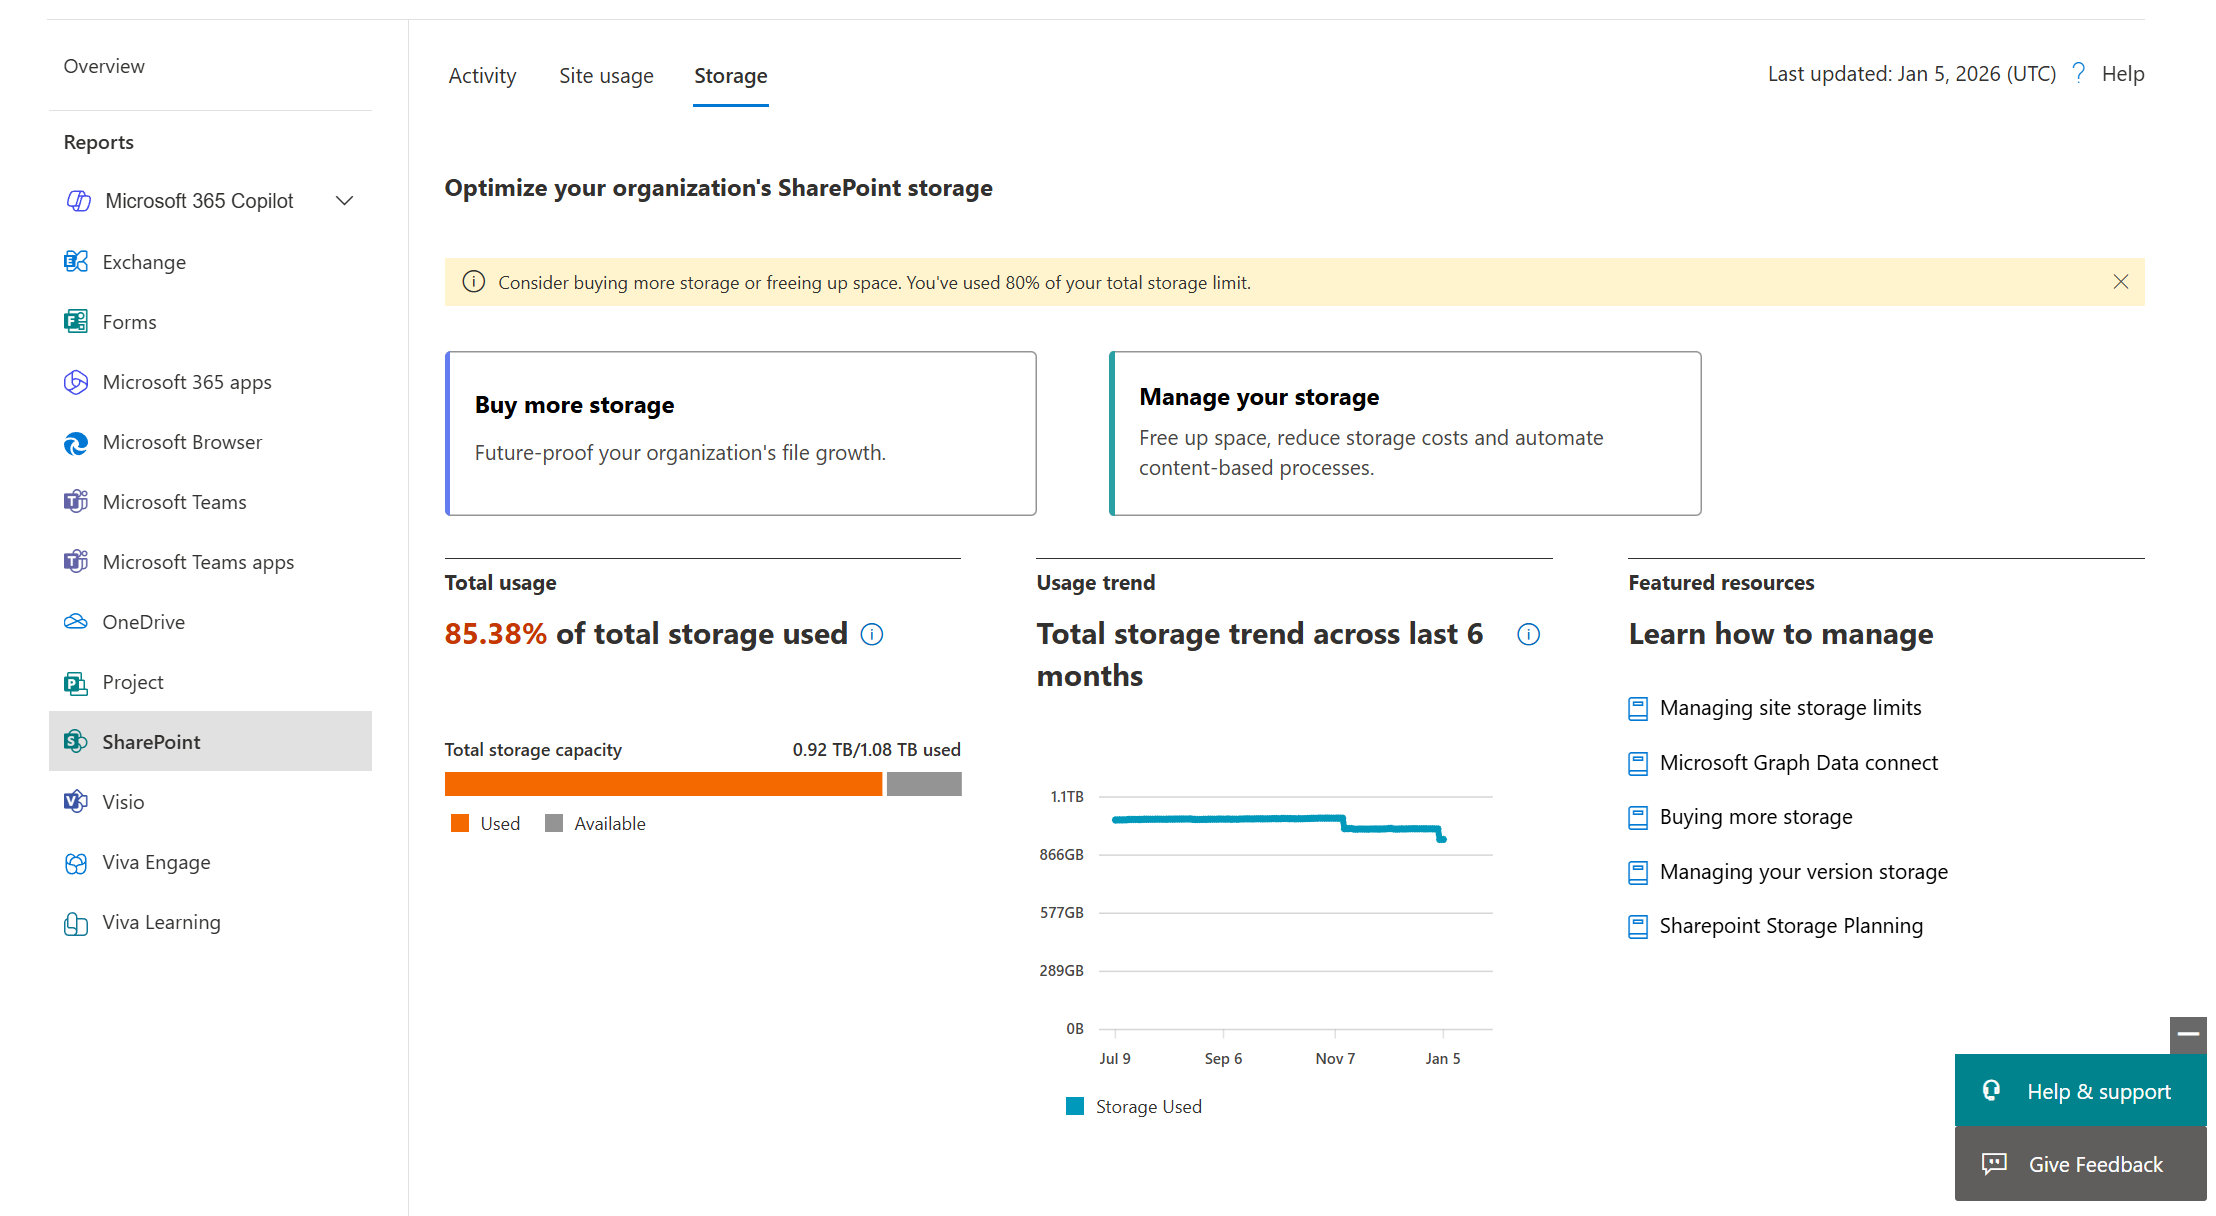Expand the Microsoft 365 Copilot section
The height and width of the screenshot is (1216, 2216).
(343, 200)
